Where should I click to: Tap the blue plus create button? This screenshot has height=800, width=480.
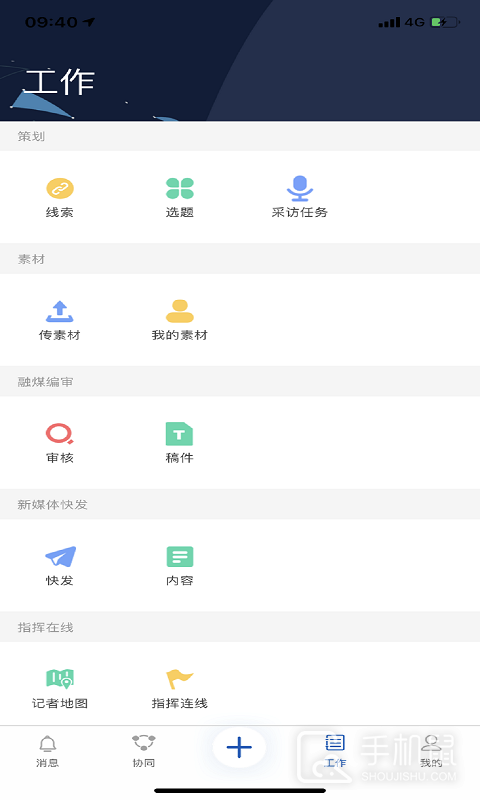coord(239,747)
